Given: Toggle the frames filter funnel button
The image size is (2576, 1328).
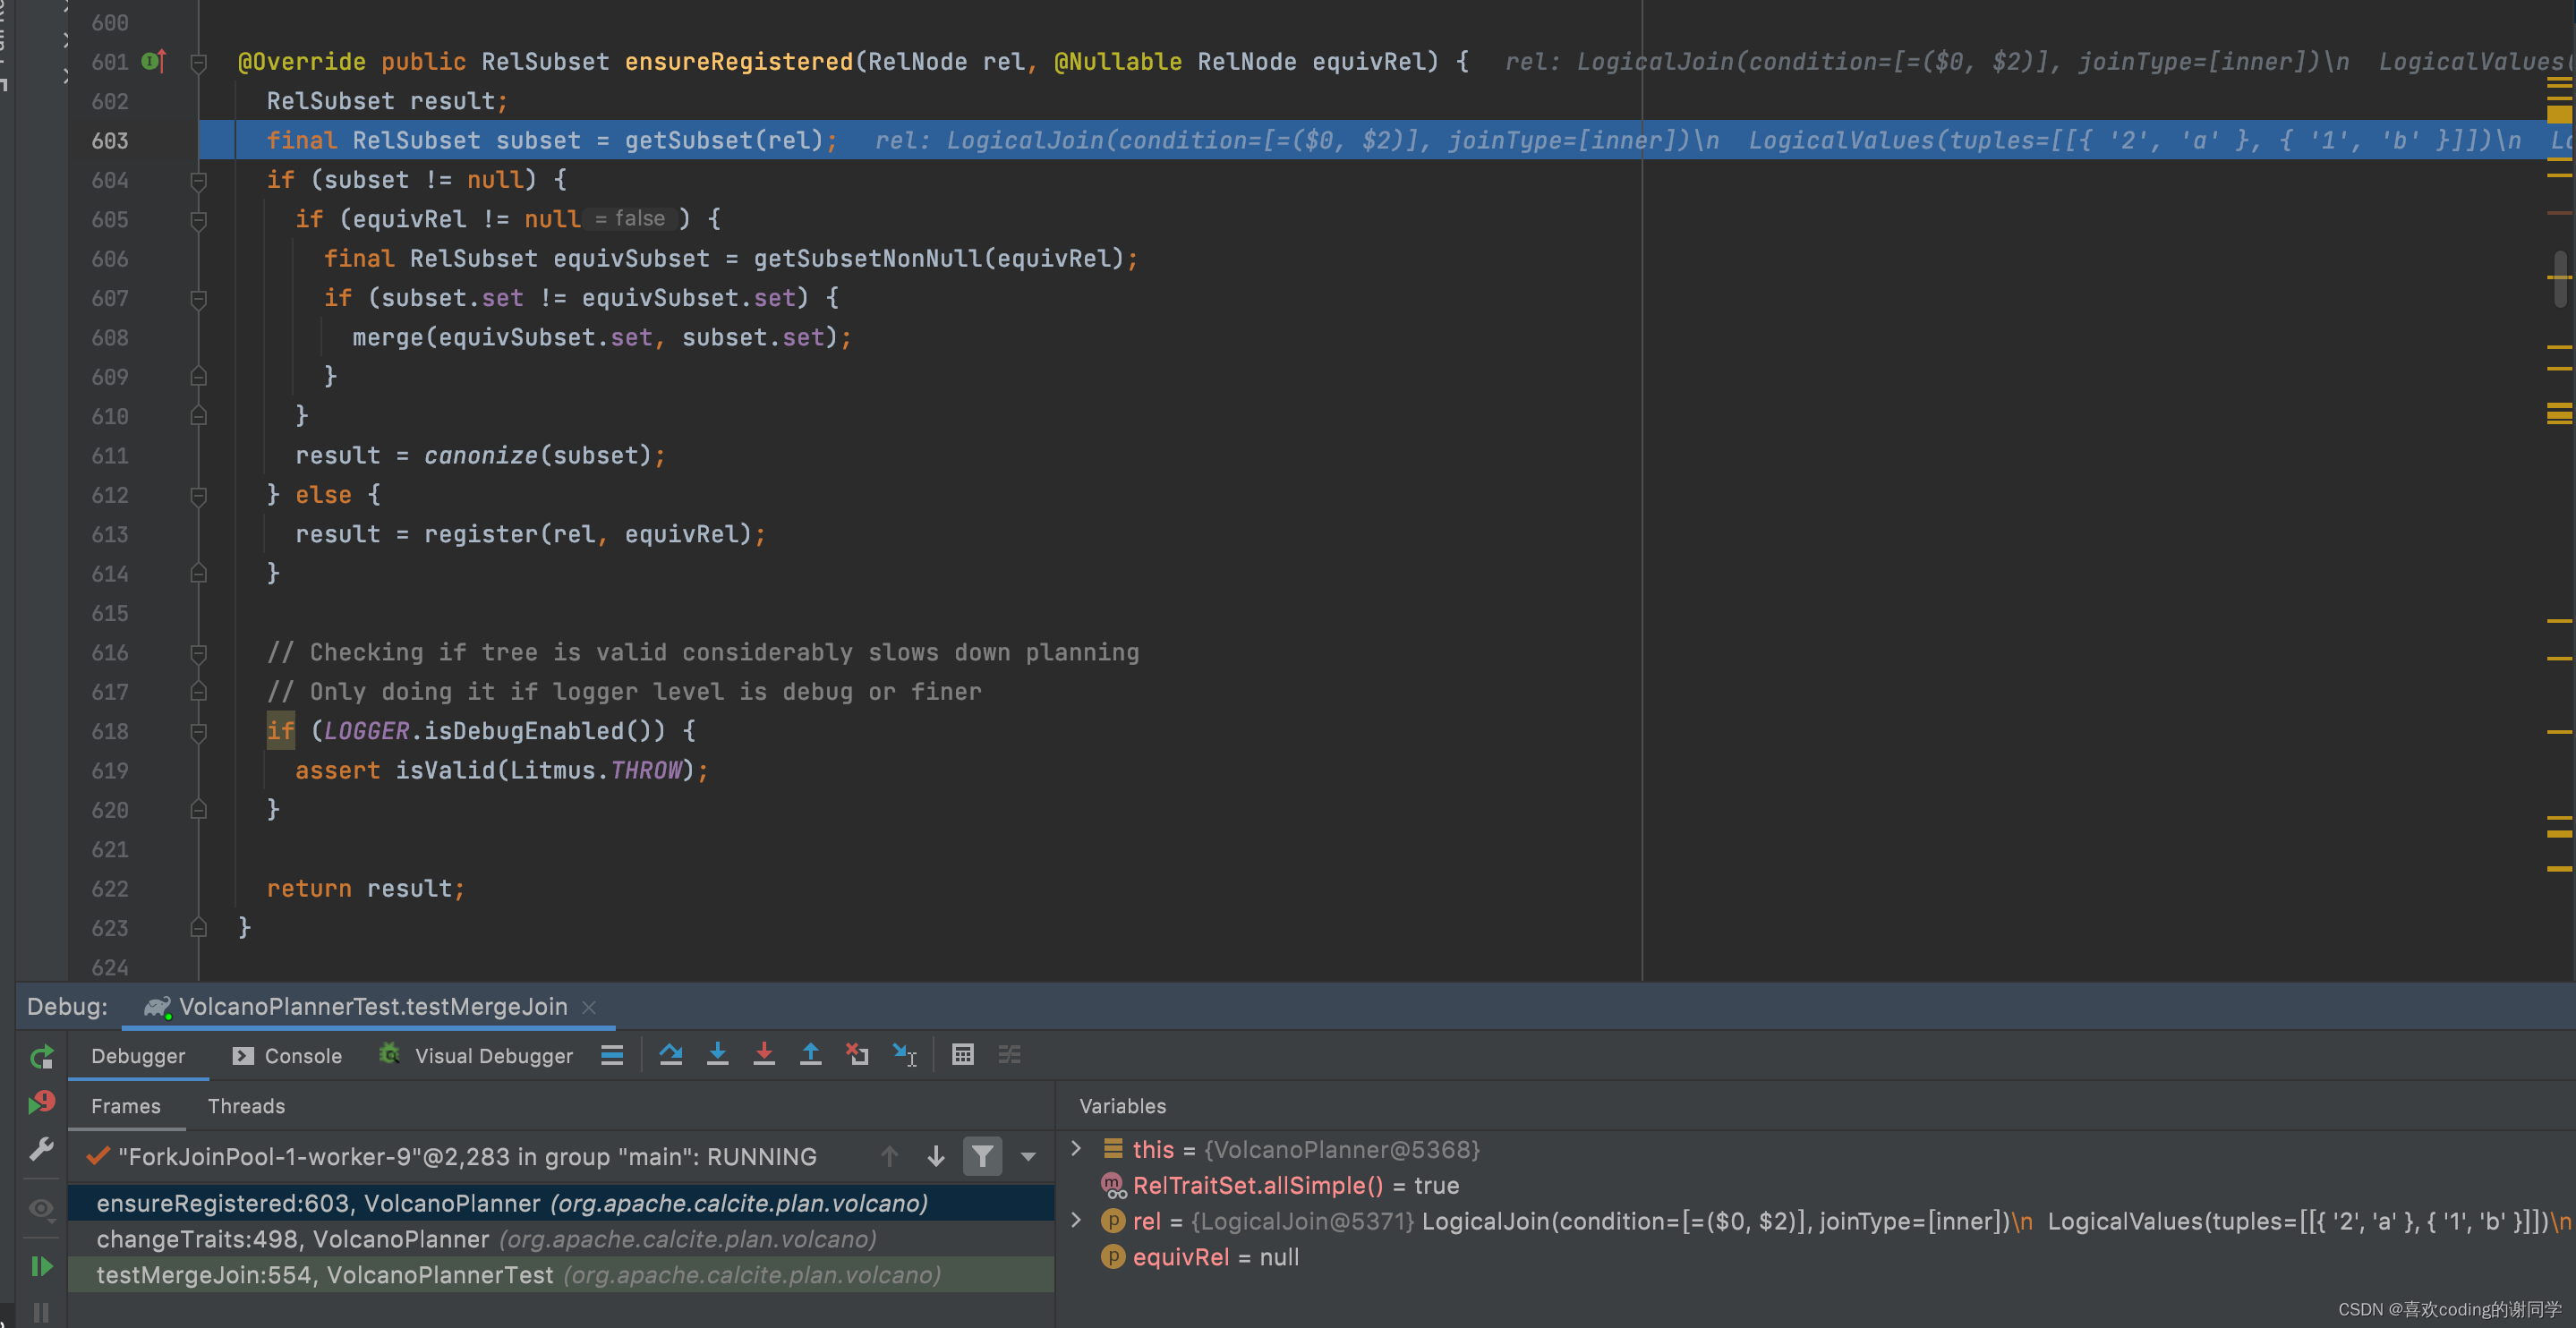Looking at the screenshot, I should click(982, 1157).
